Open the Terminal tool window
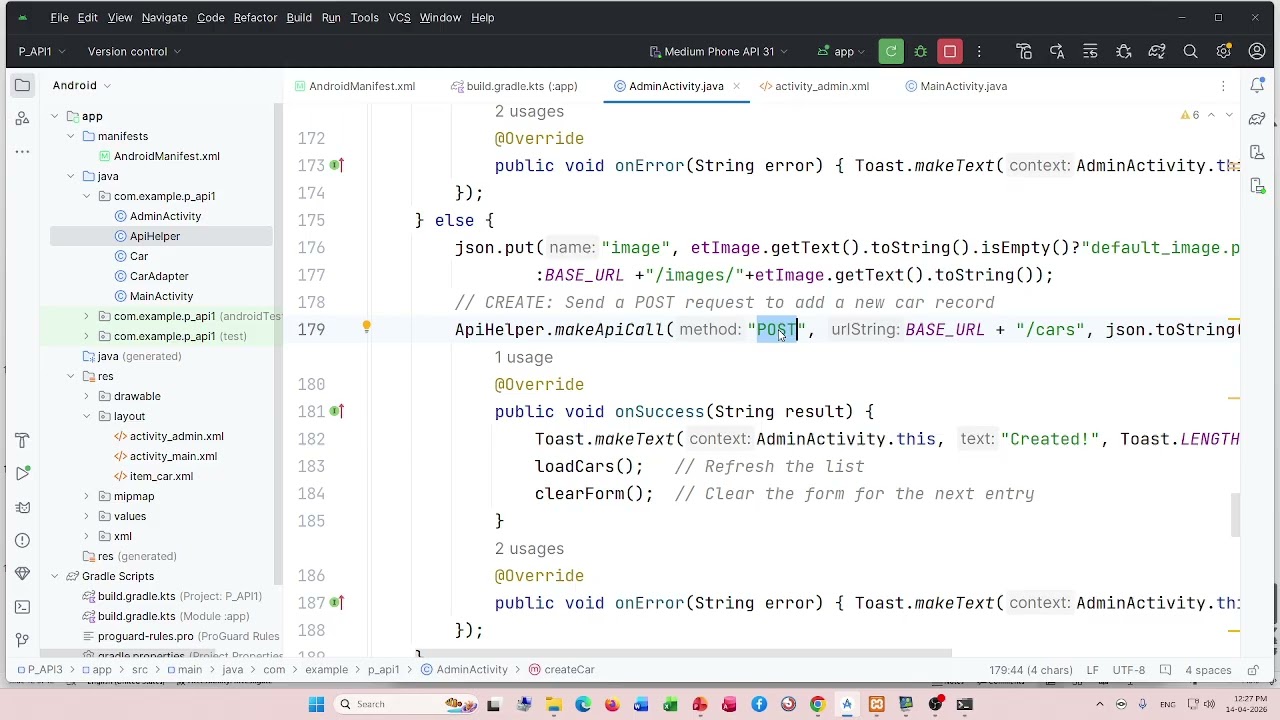The width and height of the screenshot is (1280, 720). tap(22, 607)
